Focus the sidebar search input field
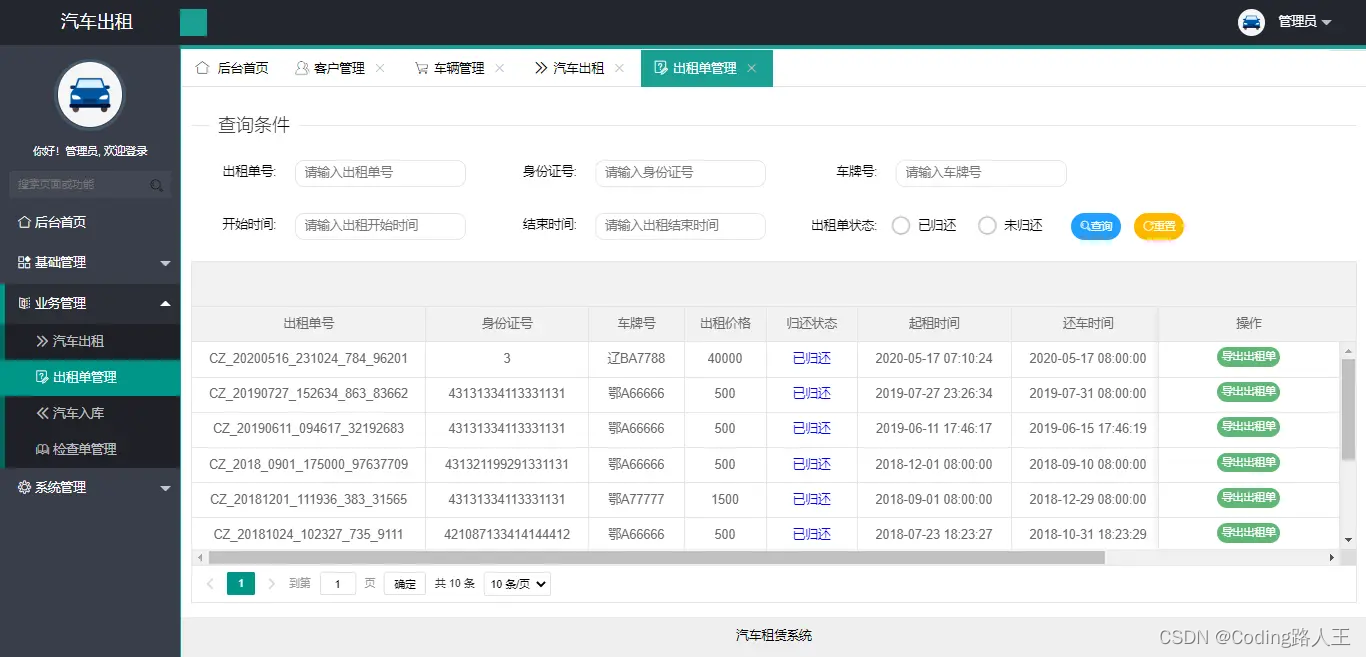Screen dimensions: 1366x657 coord(89,185)
